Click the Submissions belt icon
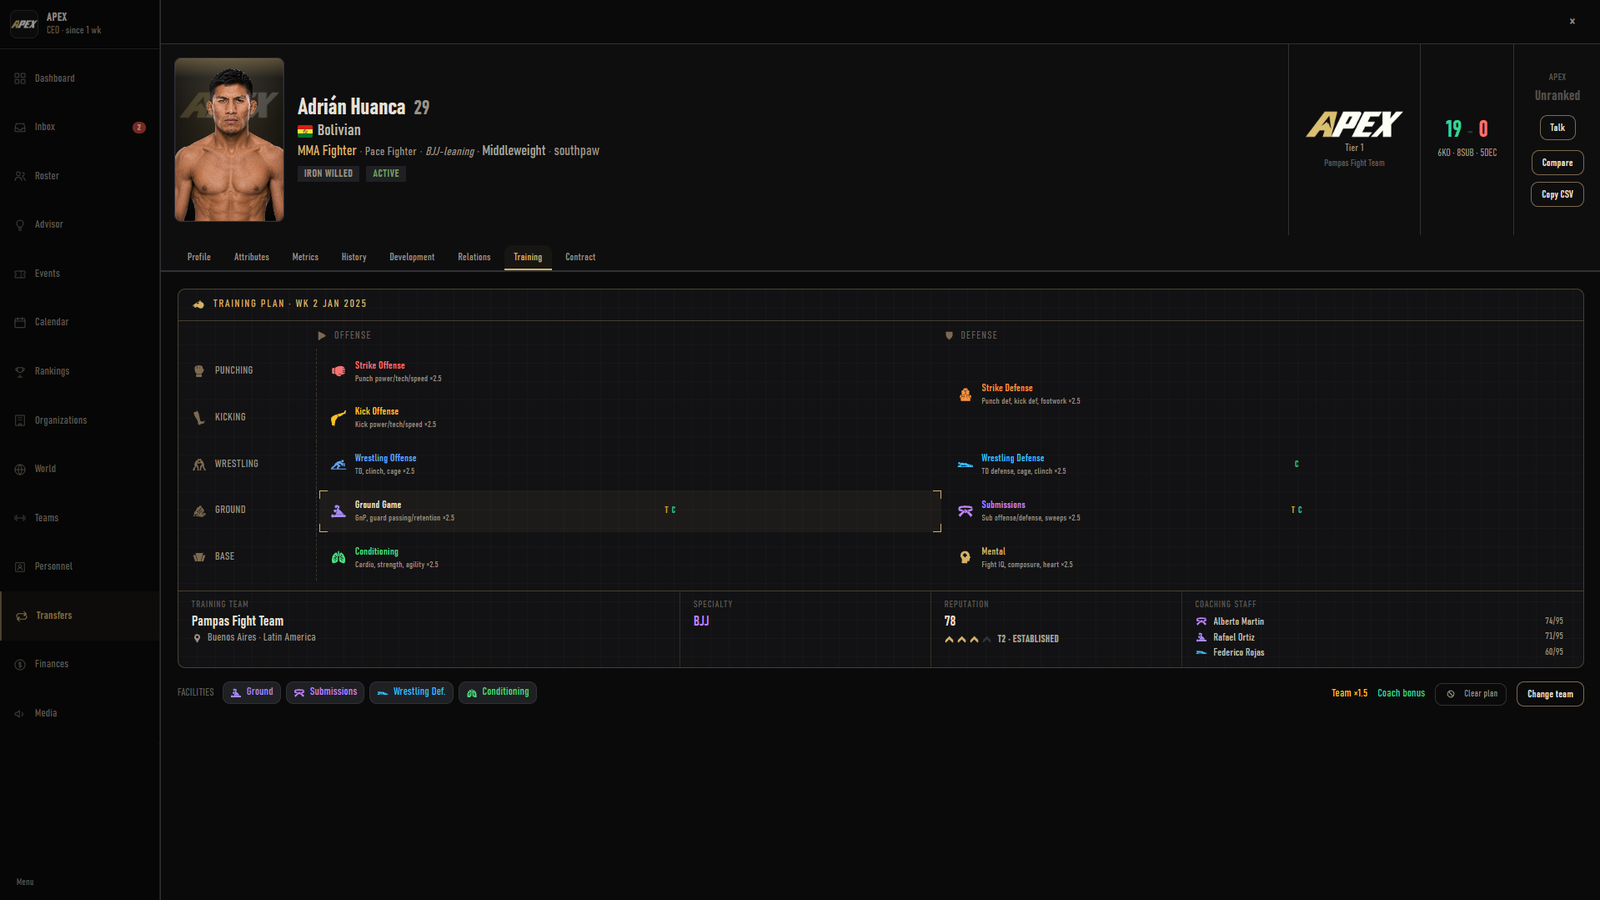 965,511
